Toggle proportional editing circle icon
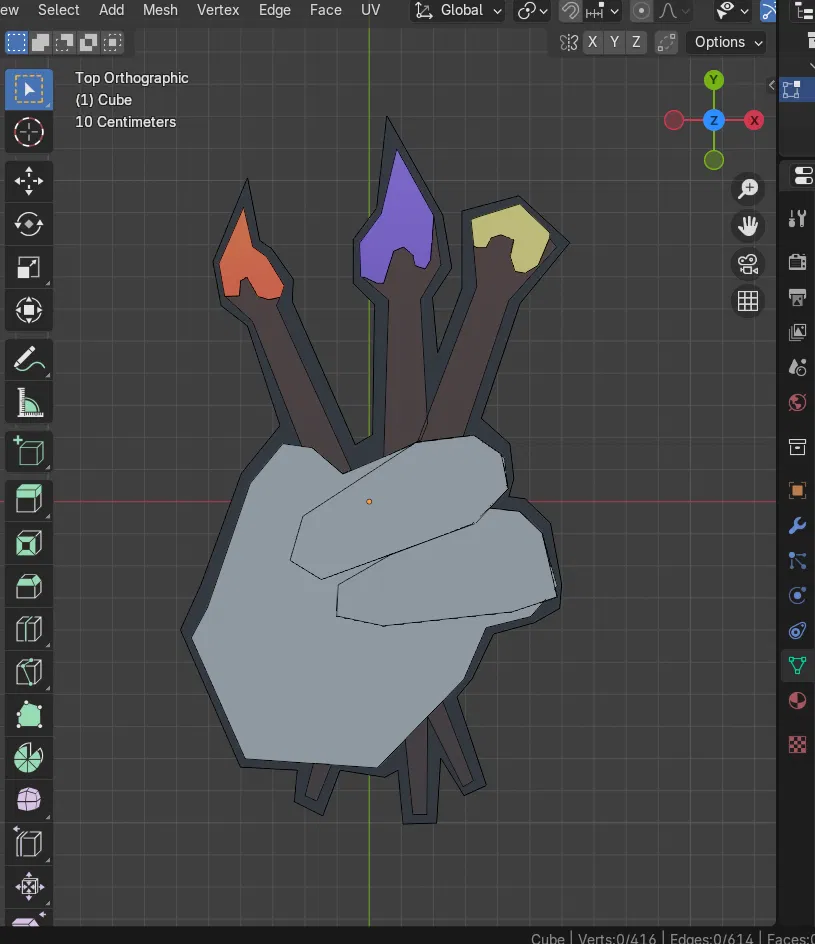Viewport: 815px width, 944px height. pyautogui.click(x=641, y=10)
